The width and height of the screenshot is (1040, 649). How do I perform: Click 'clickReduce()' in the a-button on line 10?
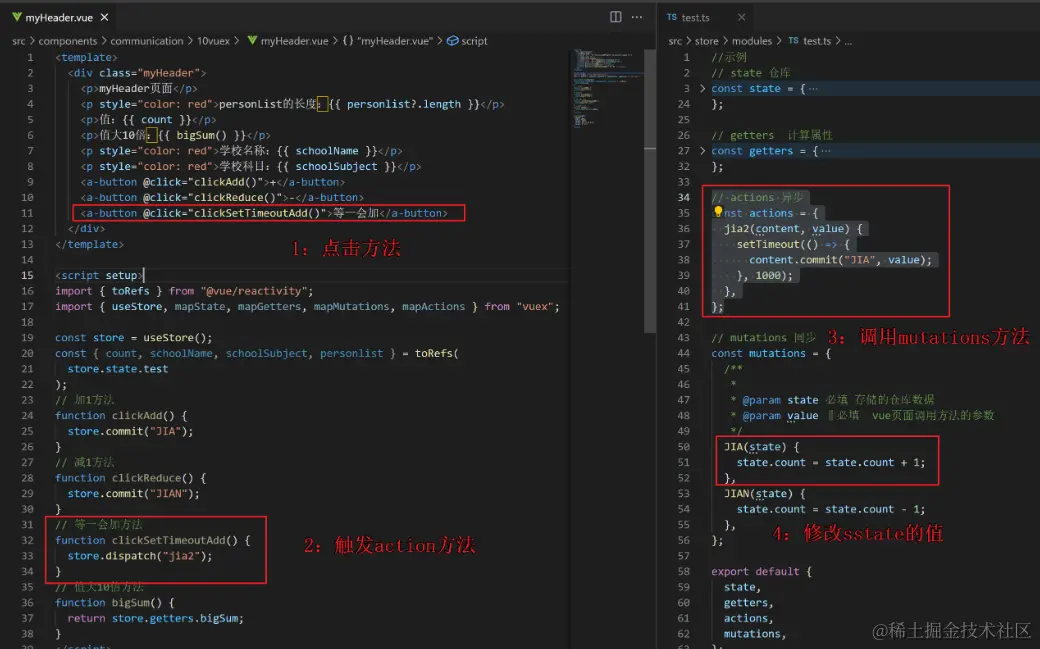tap(235, 197)
